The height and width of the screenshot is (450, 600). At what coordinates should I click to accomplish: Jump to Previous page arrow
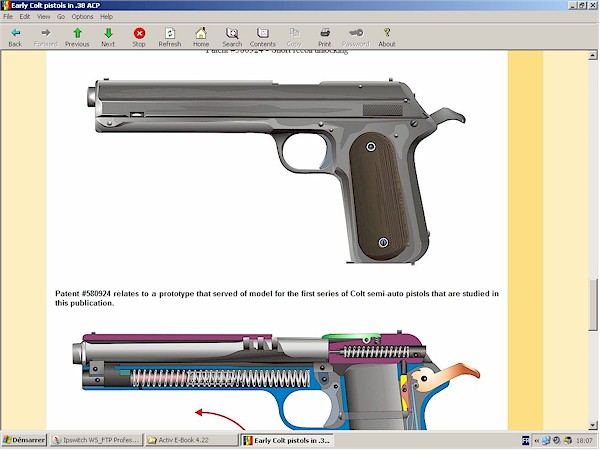point(77,37)
